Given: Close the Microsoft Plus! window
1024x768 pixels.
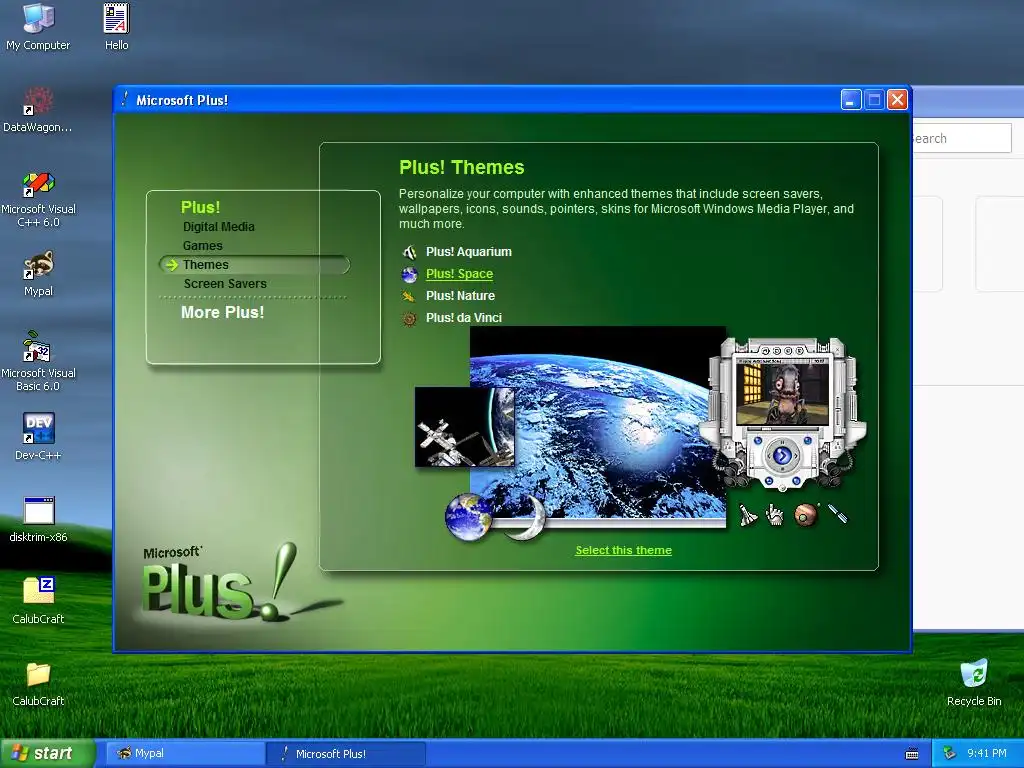Looking at the screenshot, I should pyautogui.click(x=898, y=100).
